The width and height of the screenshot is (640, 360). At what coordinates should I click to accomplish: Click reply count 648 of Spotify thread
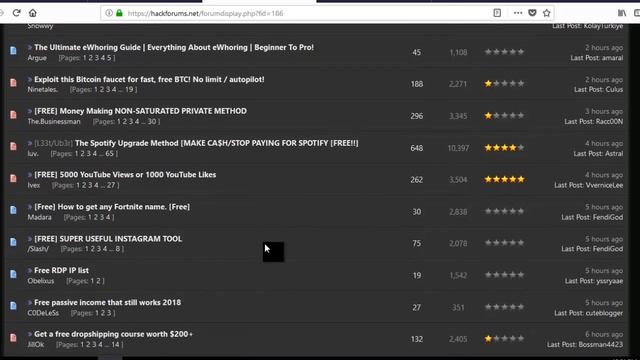[416, 148]
